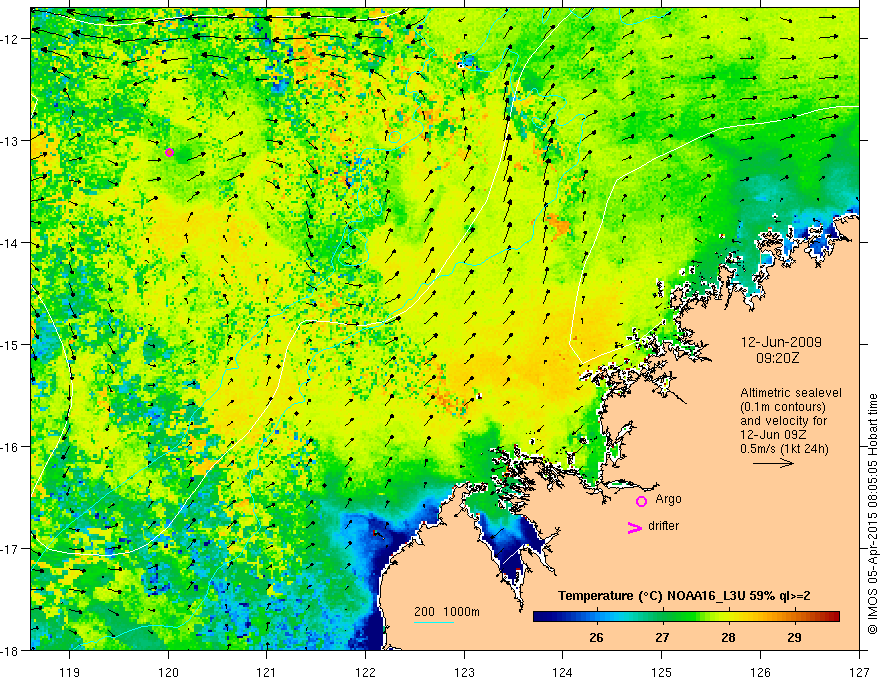The image size is (880, 680).
Task: Click the '12-Jun-2009' date label
Action: pyautogui.click(x=781, y=342)
